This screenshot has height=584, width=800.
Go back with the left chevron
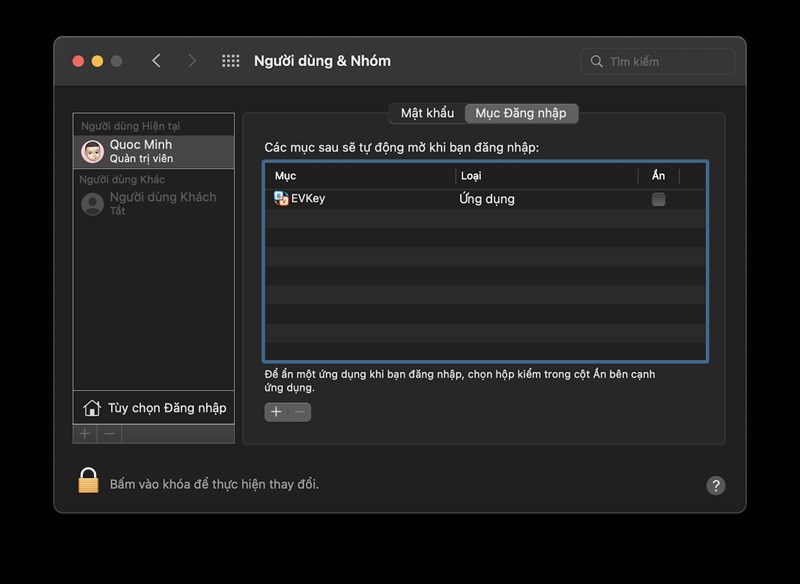[x=157, y=61]
